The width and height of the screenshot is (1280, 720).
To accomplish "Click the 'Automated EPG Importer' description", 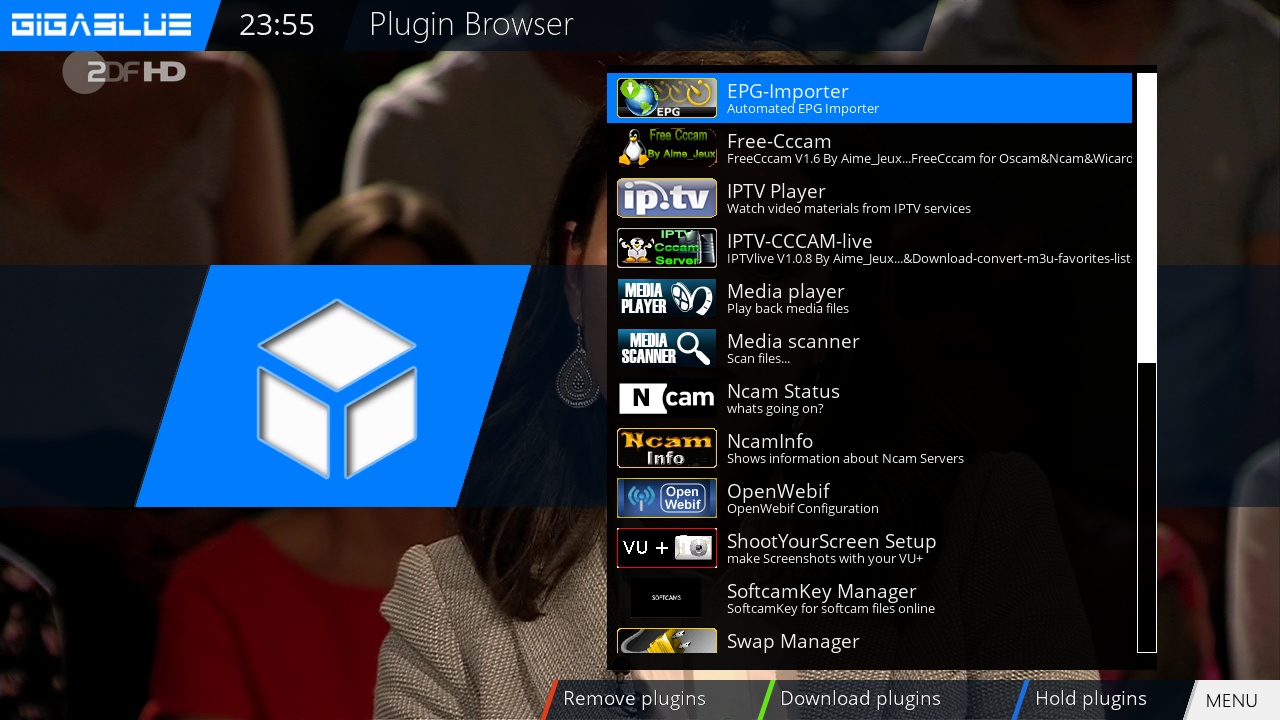I will pyautogui.click(x=803, y=109).
